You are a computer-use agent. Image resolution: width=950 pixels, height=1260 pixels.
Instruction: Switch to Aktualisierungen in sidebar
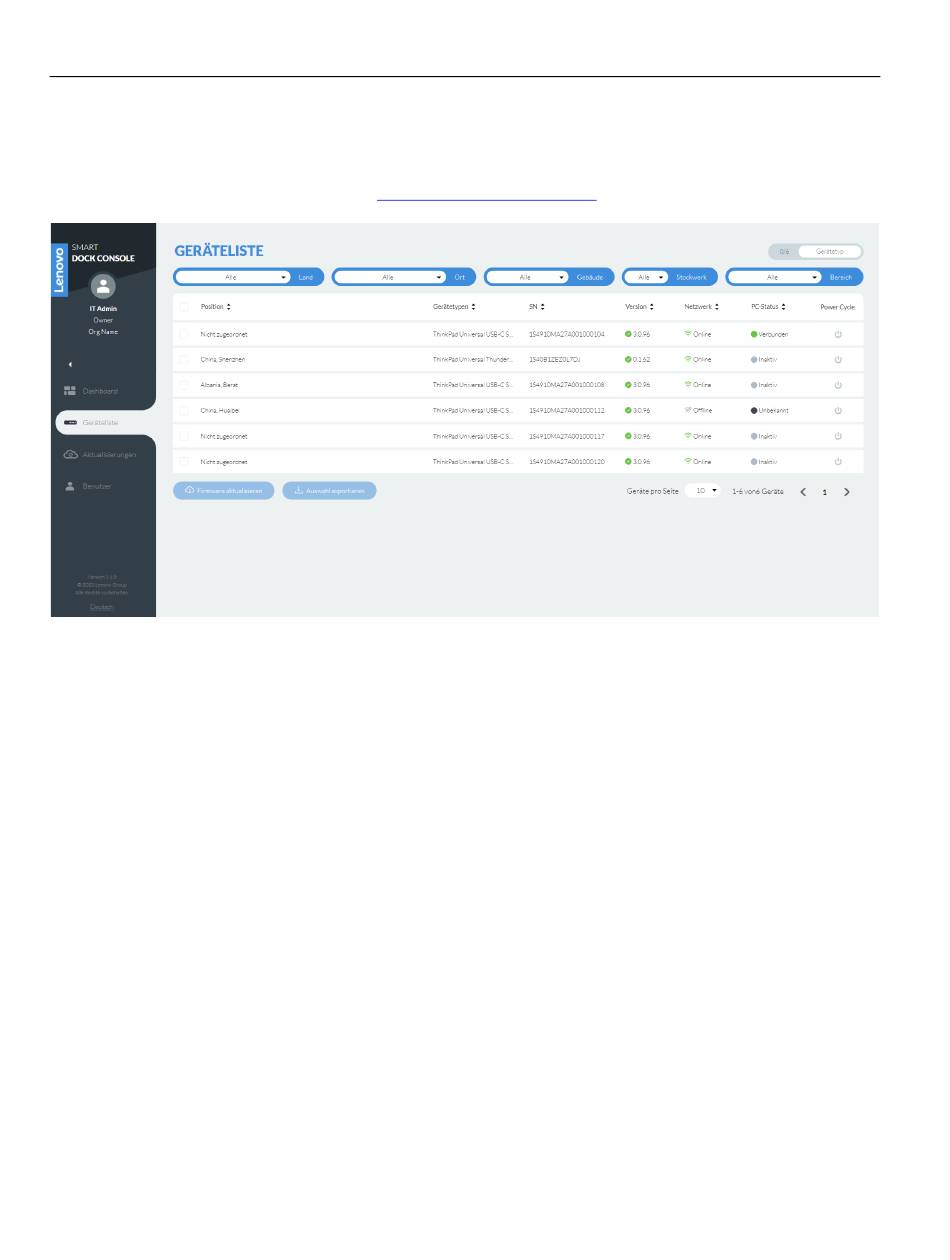click(100, 455)
